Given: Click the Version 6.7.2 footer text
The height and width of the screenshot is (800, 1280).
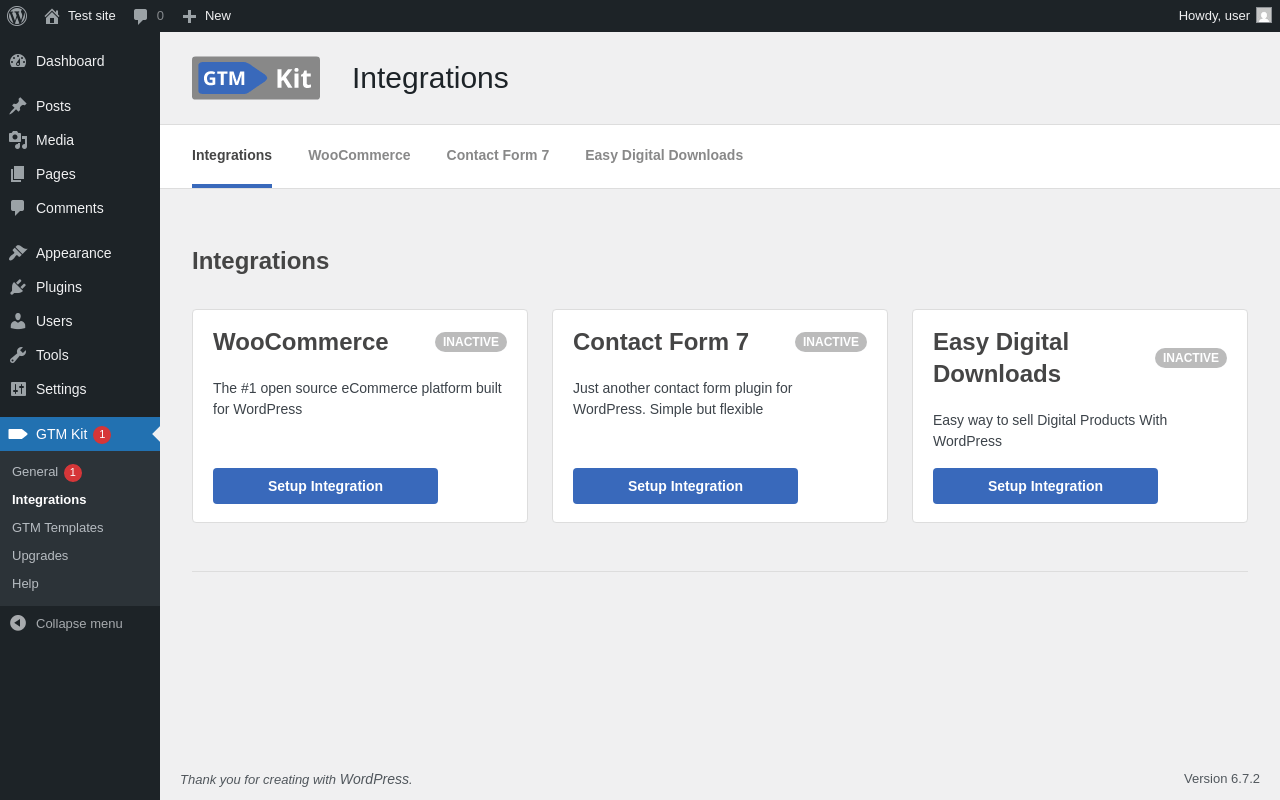Looking at the screenshot, I should pos(1222,779).
